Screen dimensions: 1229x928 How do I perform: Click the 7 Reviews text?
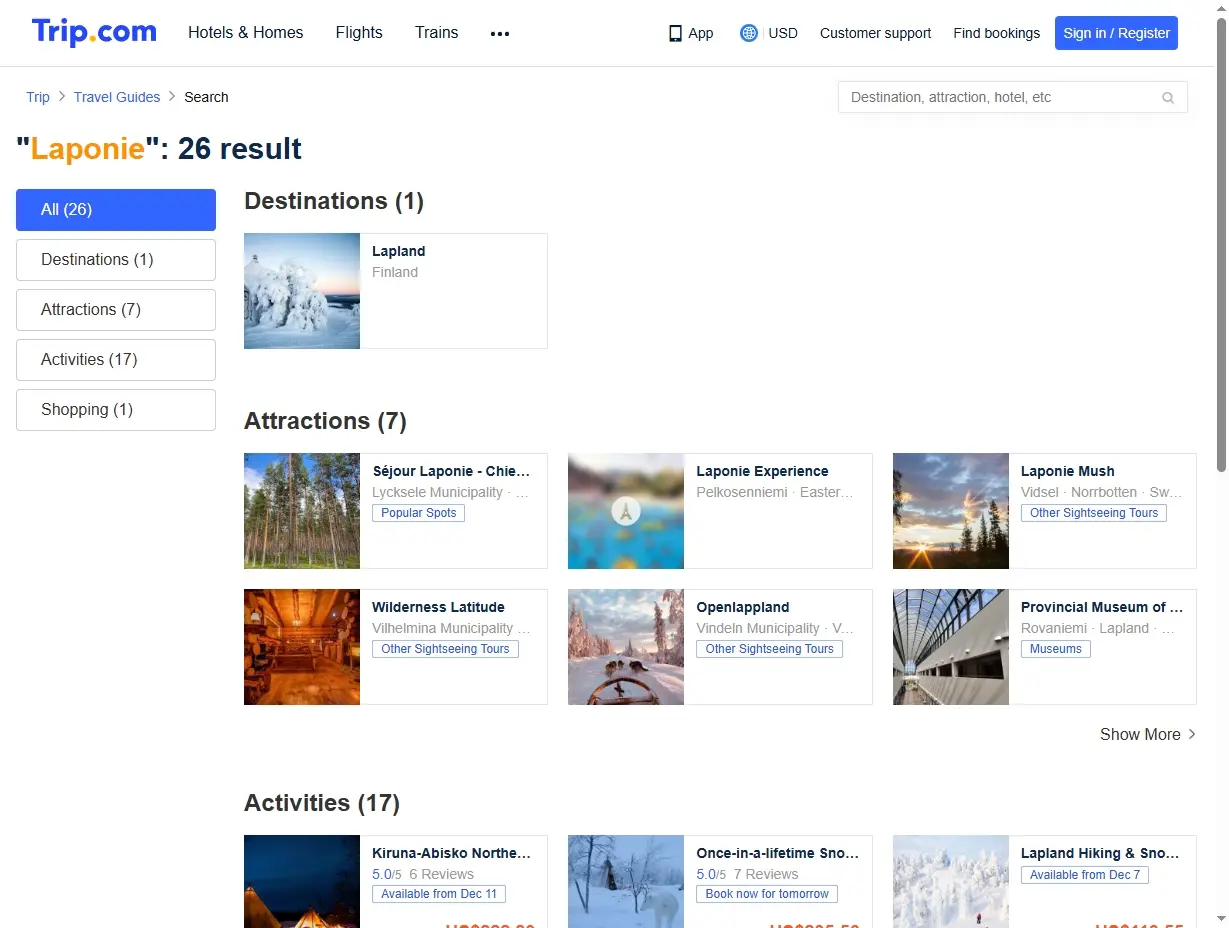click(x=766, y=874)
